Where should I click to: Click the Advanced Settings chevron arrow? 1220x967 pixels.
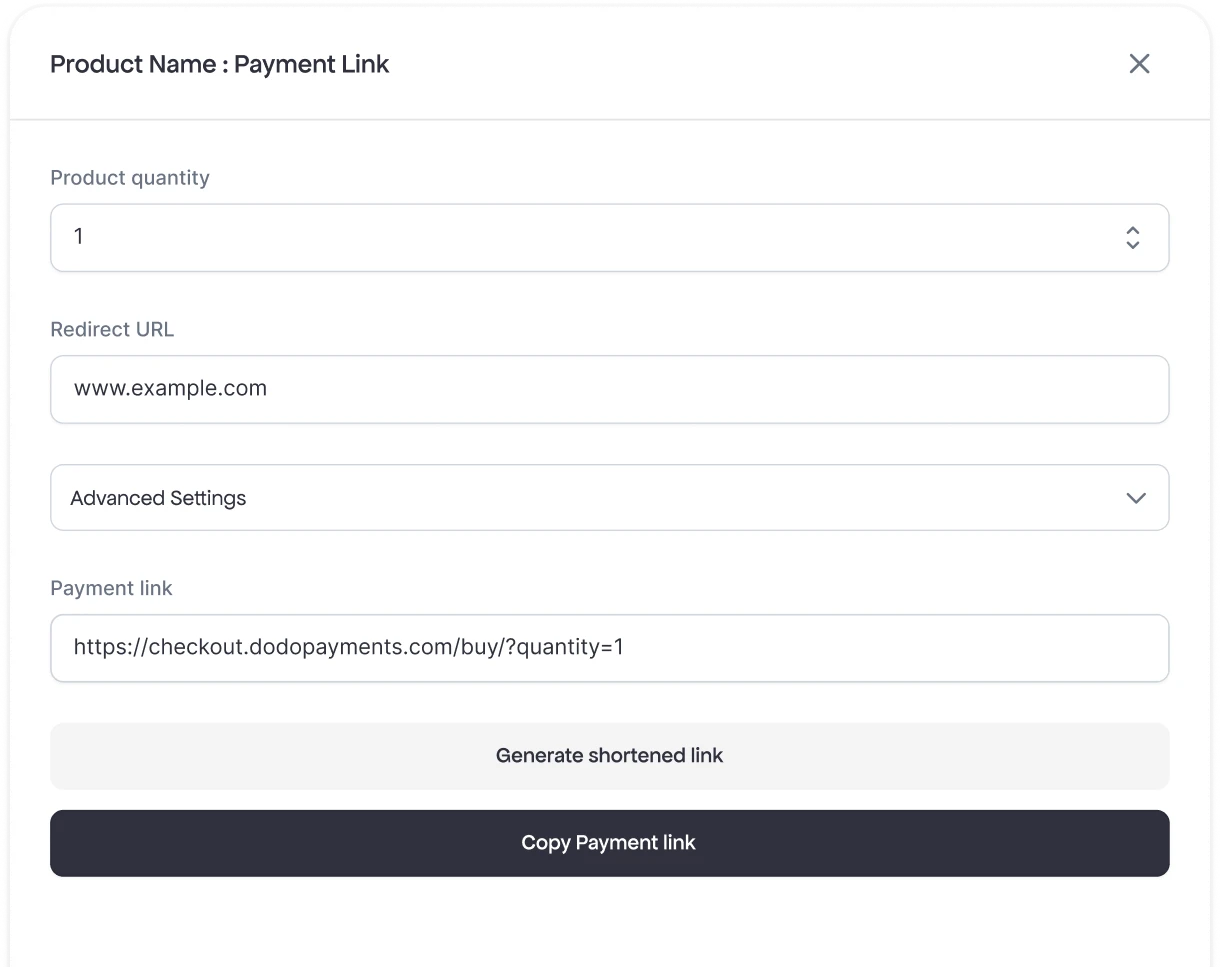tap(1136, 498)
